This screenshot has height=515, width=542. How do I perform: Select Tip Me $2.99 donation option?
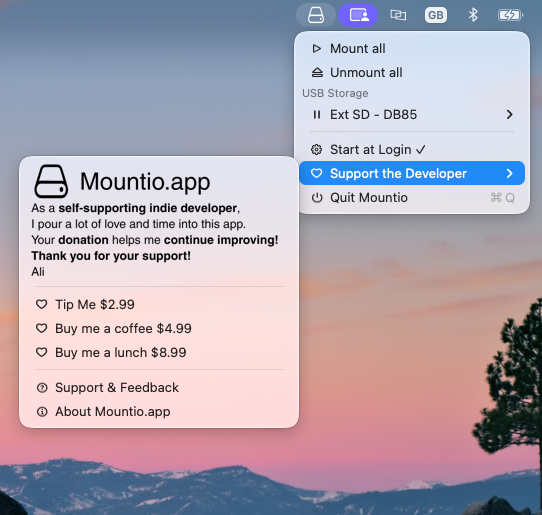pos(159,304)
